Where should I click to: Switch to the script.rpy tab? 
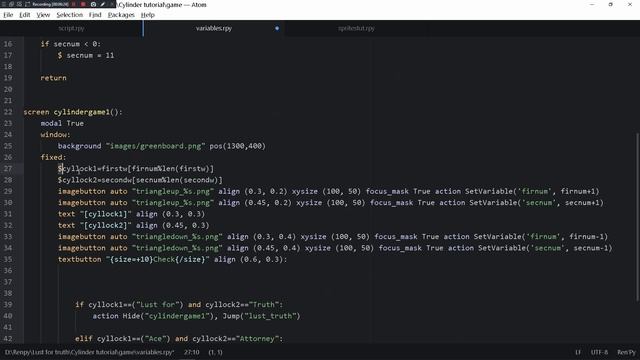(71, 28)
